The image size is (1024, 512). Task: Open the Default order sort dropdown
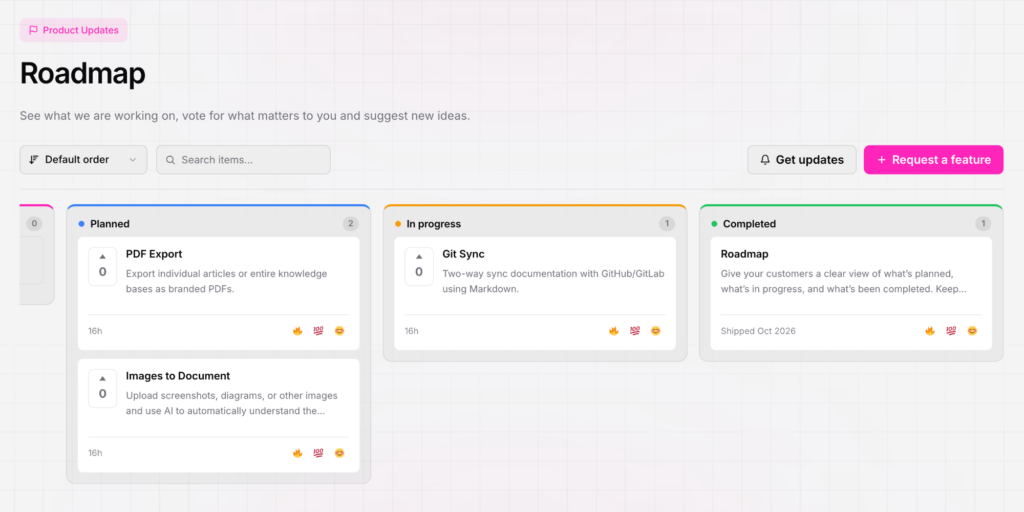pyautogui.click(x=84, y=160)
